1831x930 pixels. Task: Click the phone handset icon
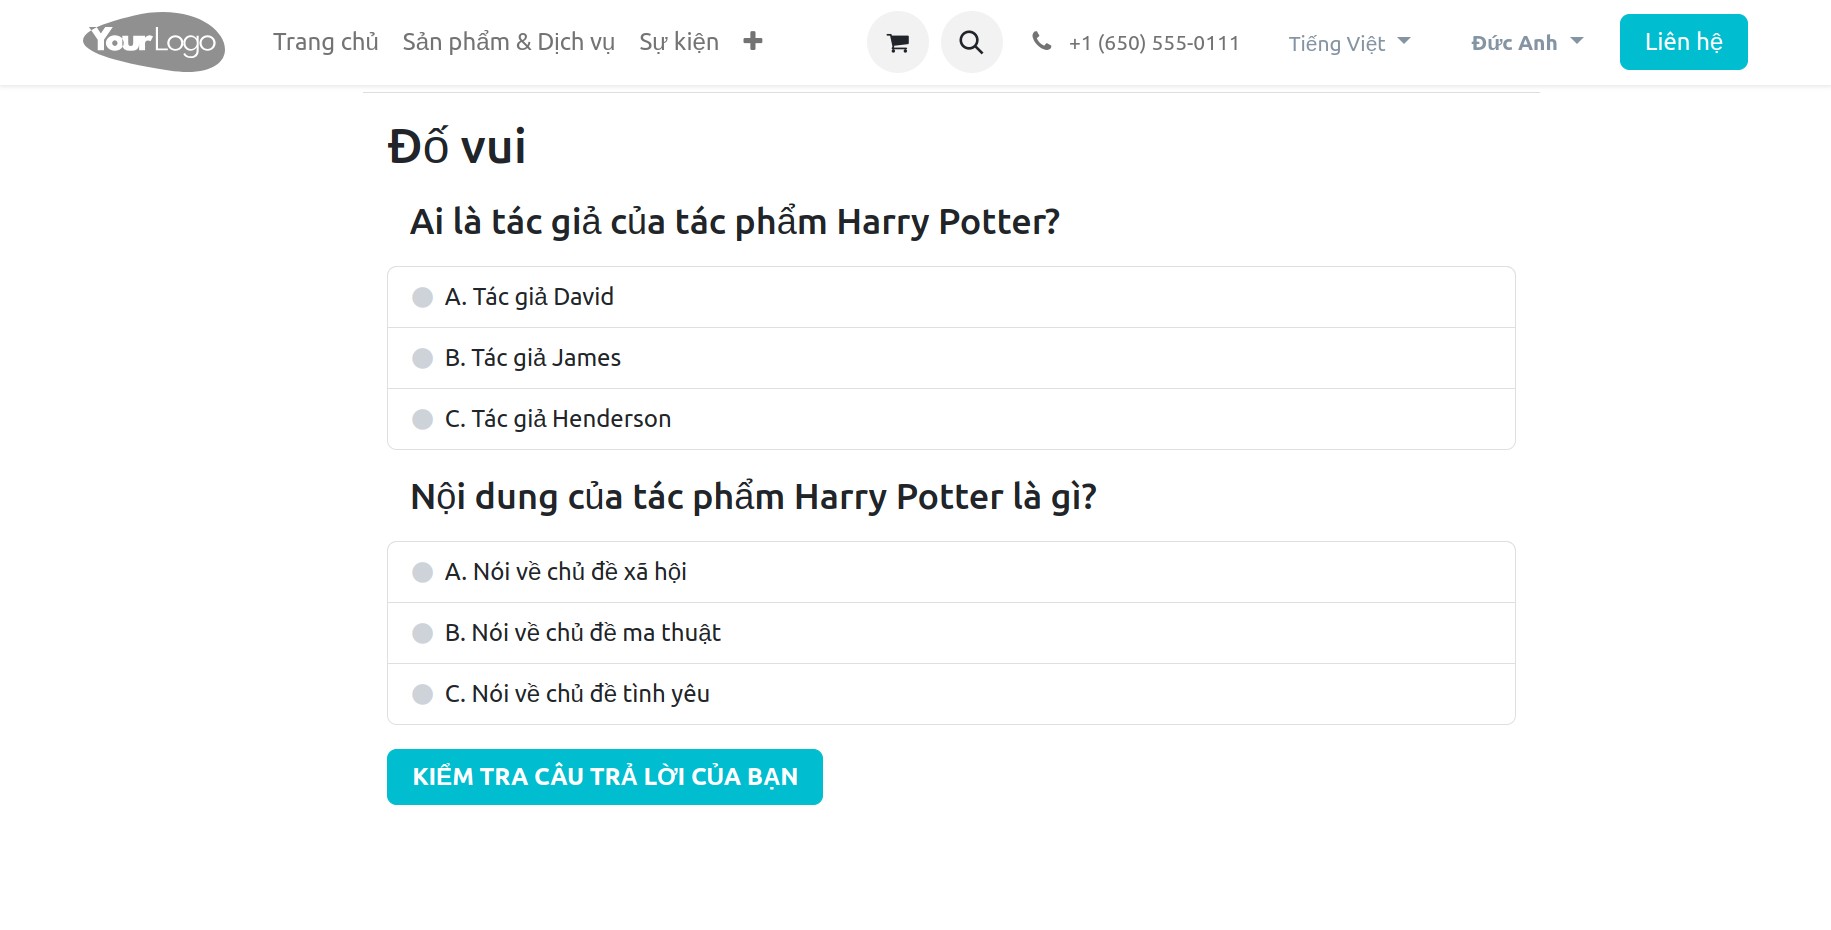(1041, 41)
